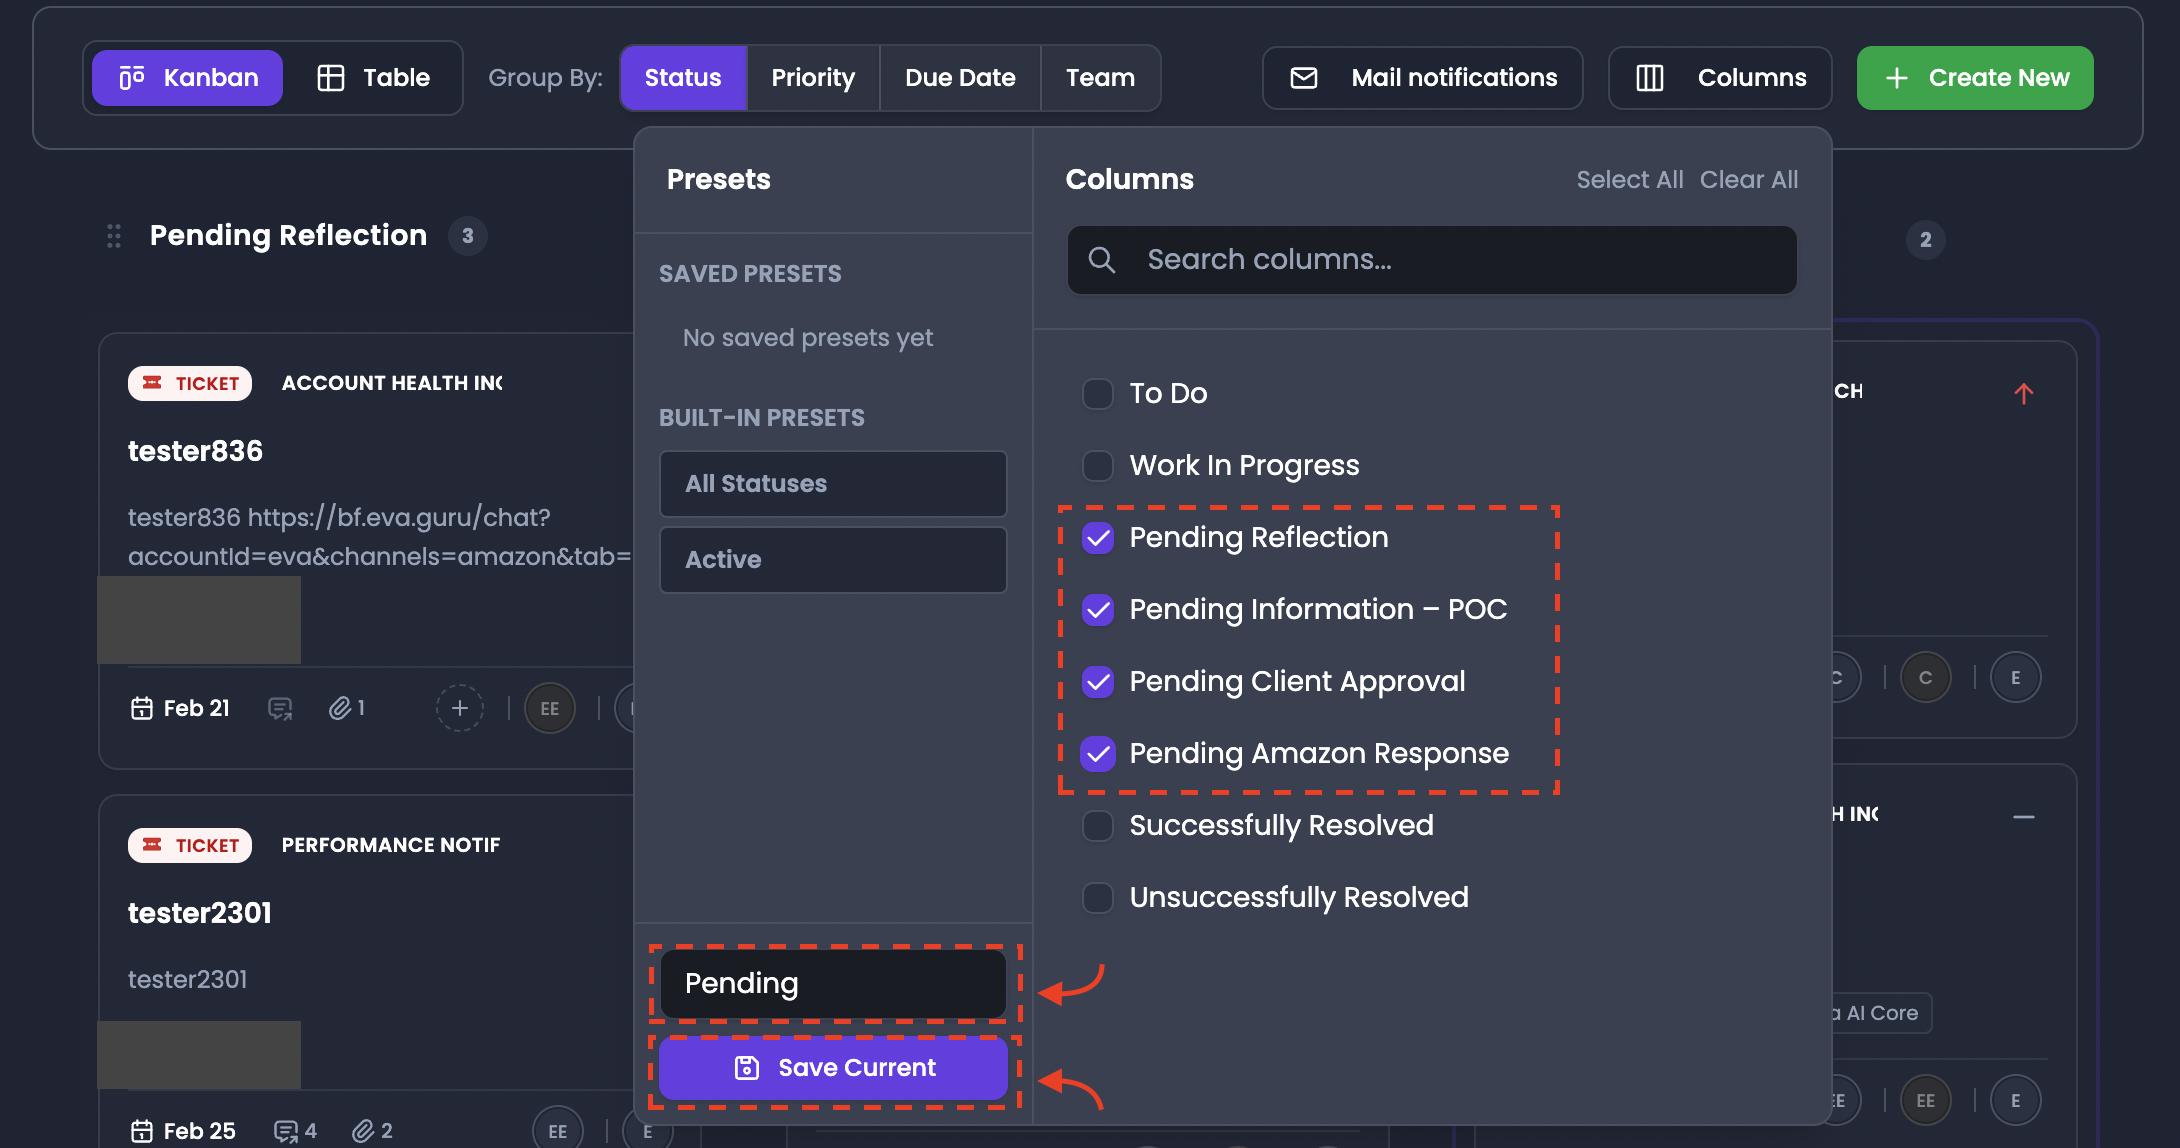Click the Feb 21 due date calendar icon
Screen dimensions: 2180x1148
[x=142, y=708]
